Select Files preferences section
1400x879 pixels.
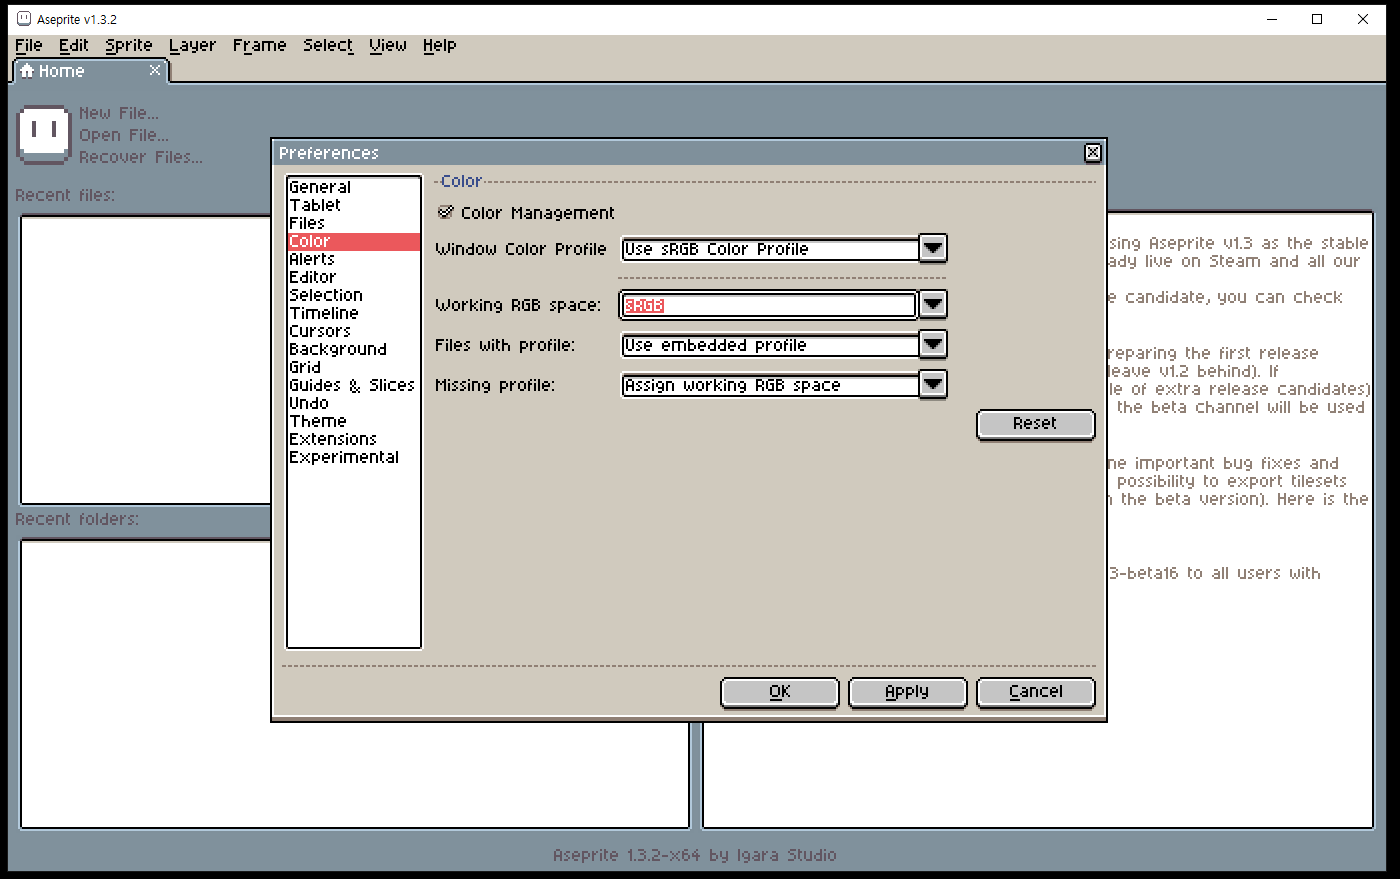point(354,223)
